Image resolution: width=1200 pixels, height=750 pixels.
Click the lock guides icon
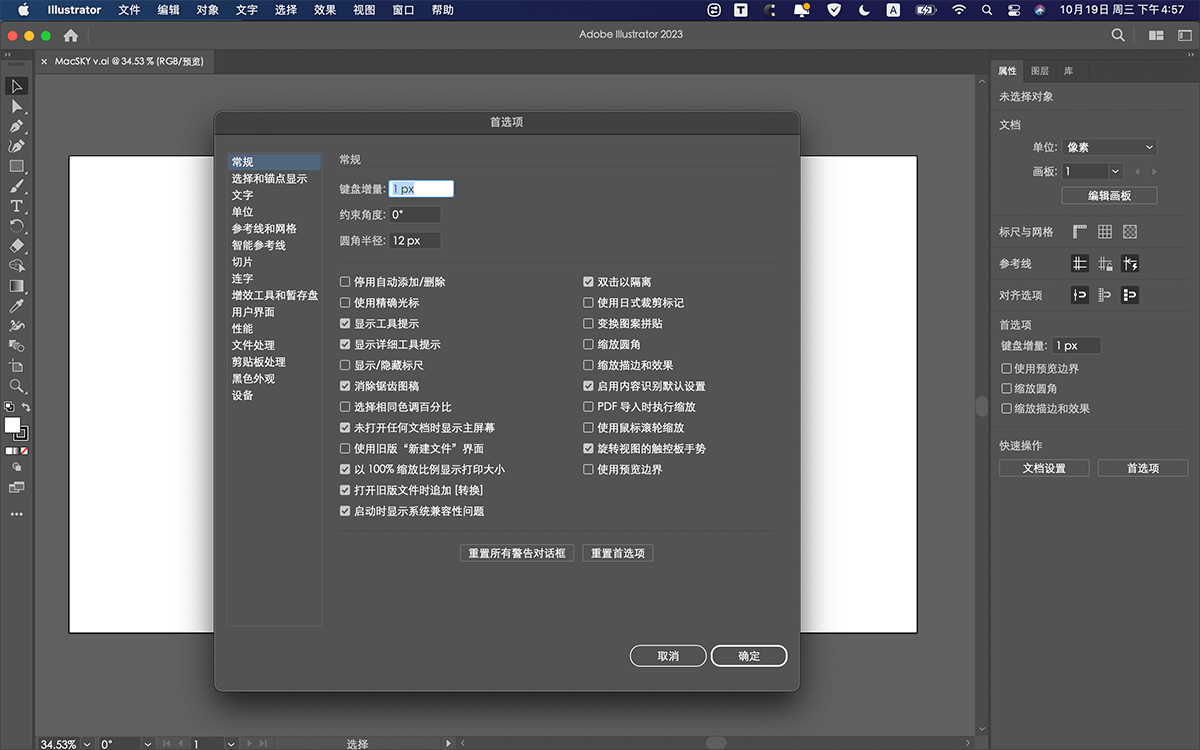(1105, 264)
